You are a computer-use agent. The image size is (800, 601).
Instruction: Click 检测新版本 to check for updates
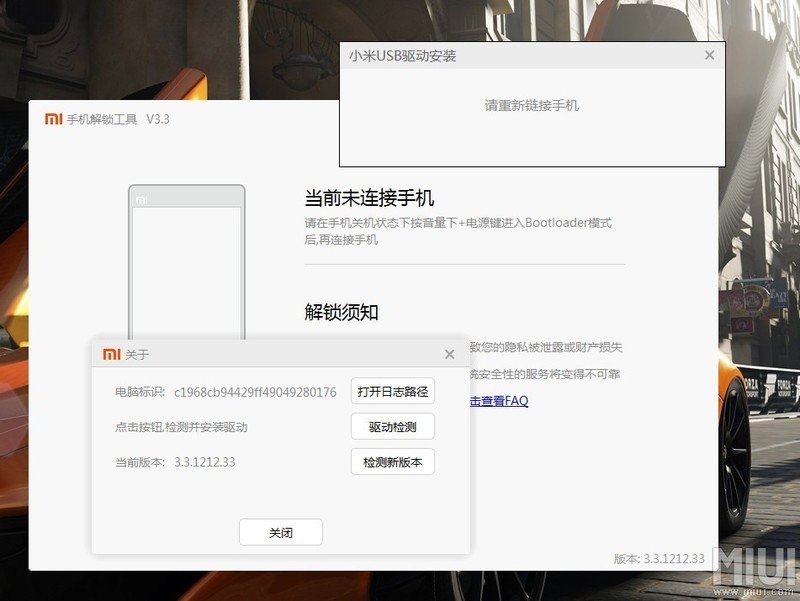[x=392, y=462]
